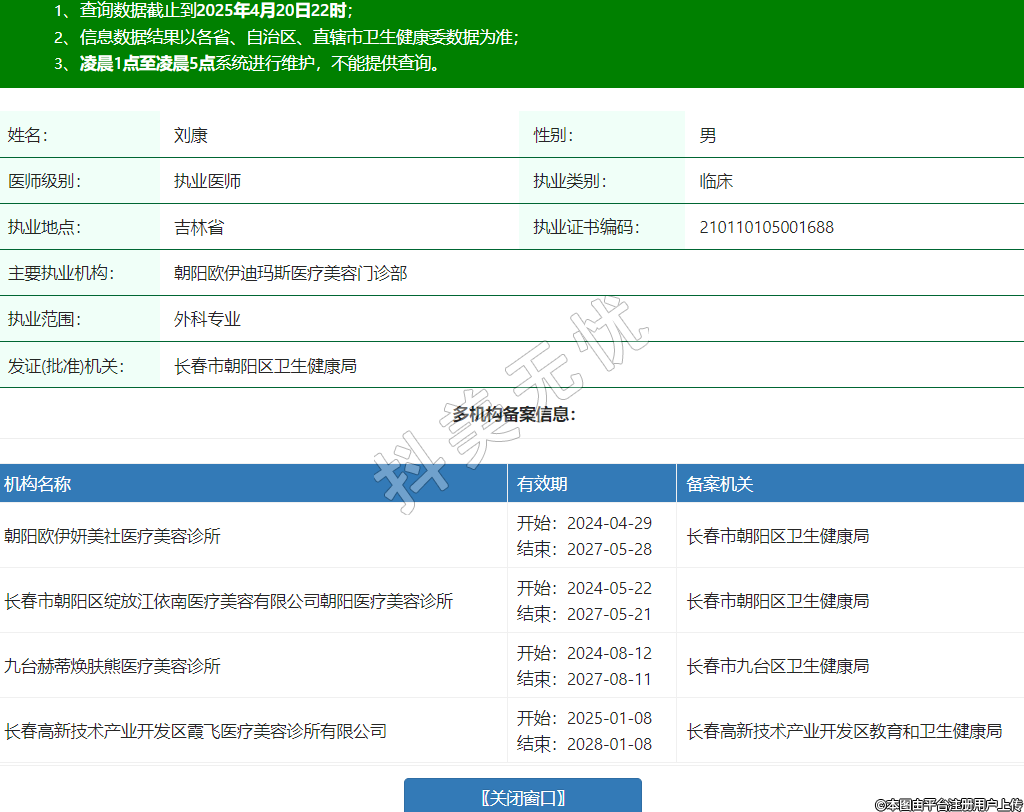Click the 外科专业 practice scope value
1024x812 pixels.
click(x=207, y=319)
